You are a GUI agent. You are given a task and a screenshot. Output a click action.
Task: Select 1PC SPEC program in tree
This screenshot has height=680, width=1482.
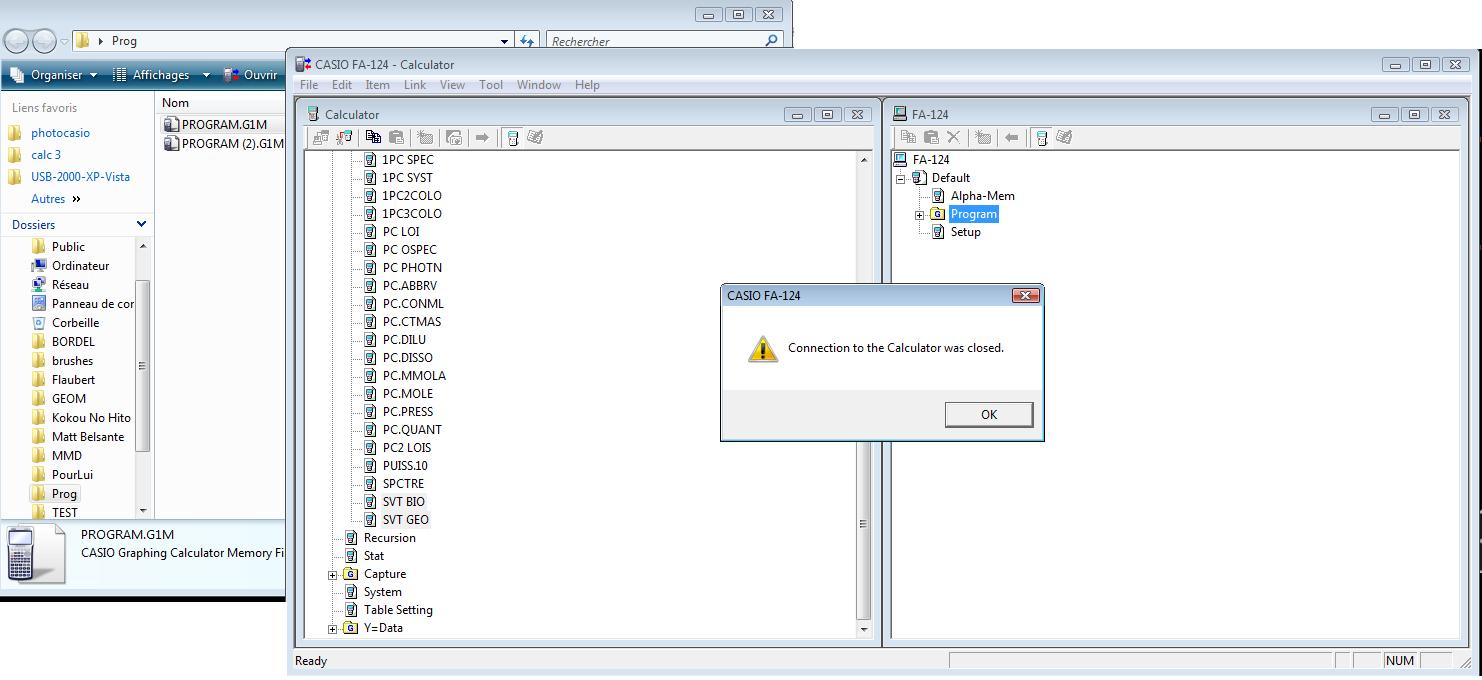click(x=408, y=160)
